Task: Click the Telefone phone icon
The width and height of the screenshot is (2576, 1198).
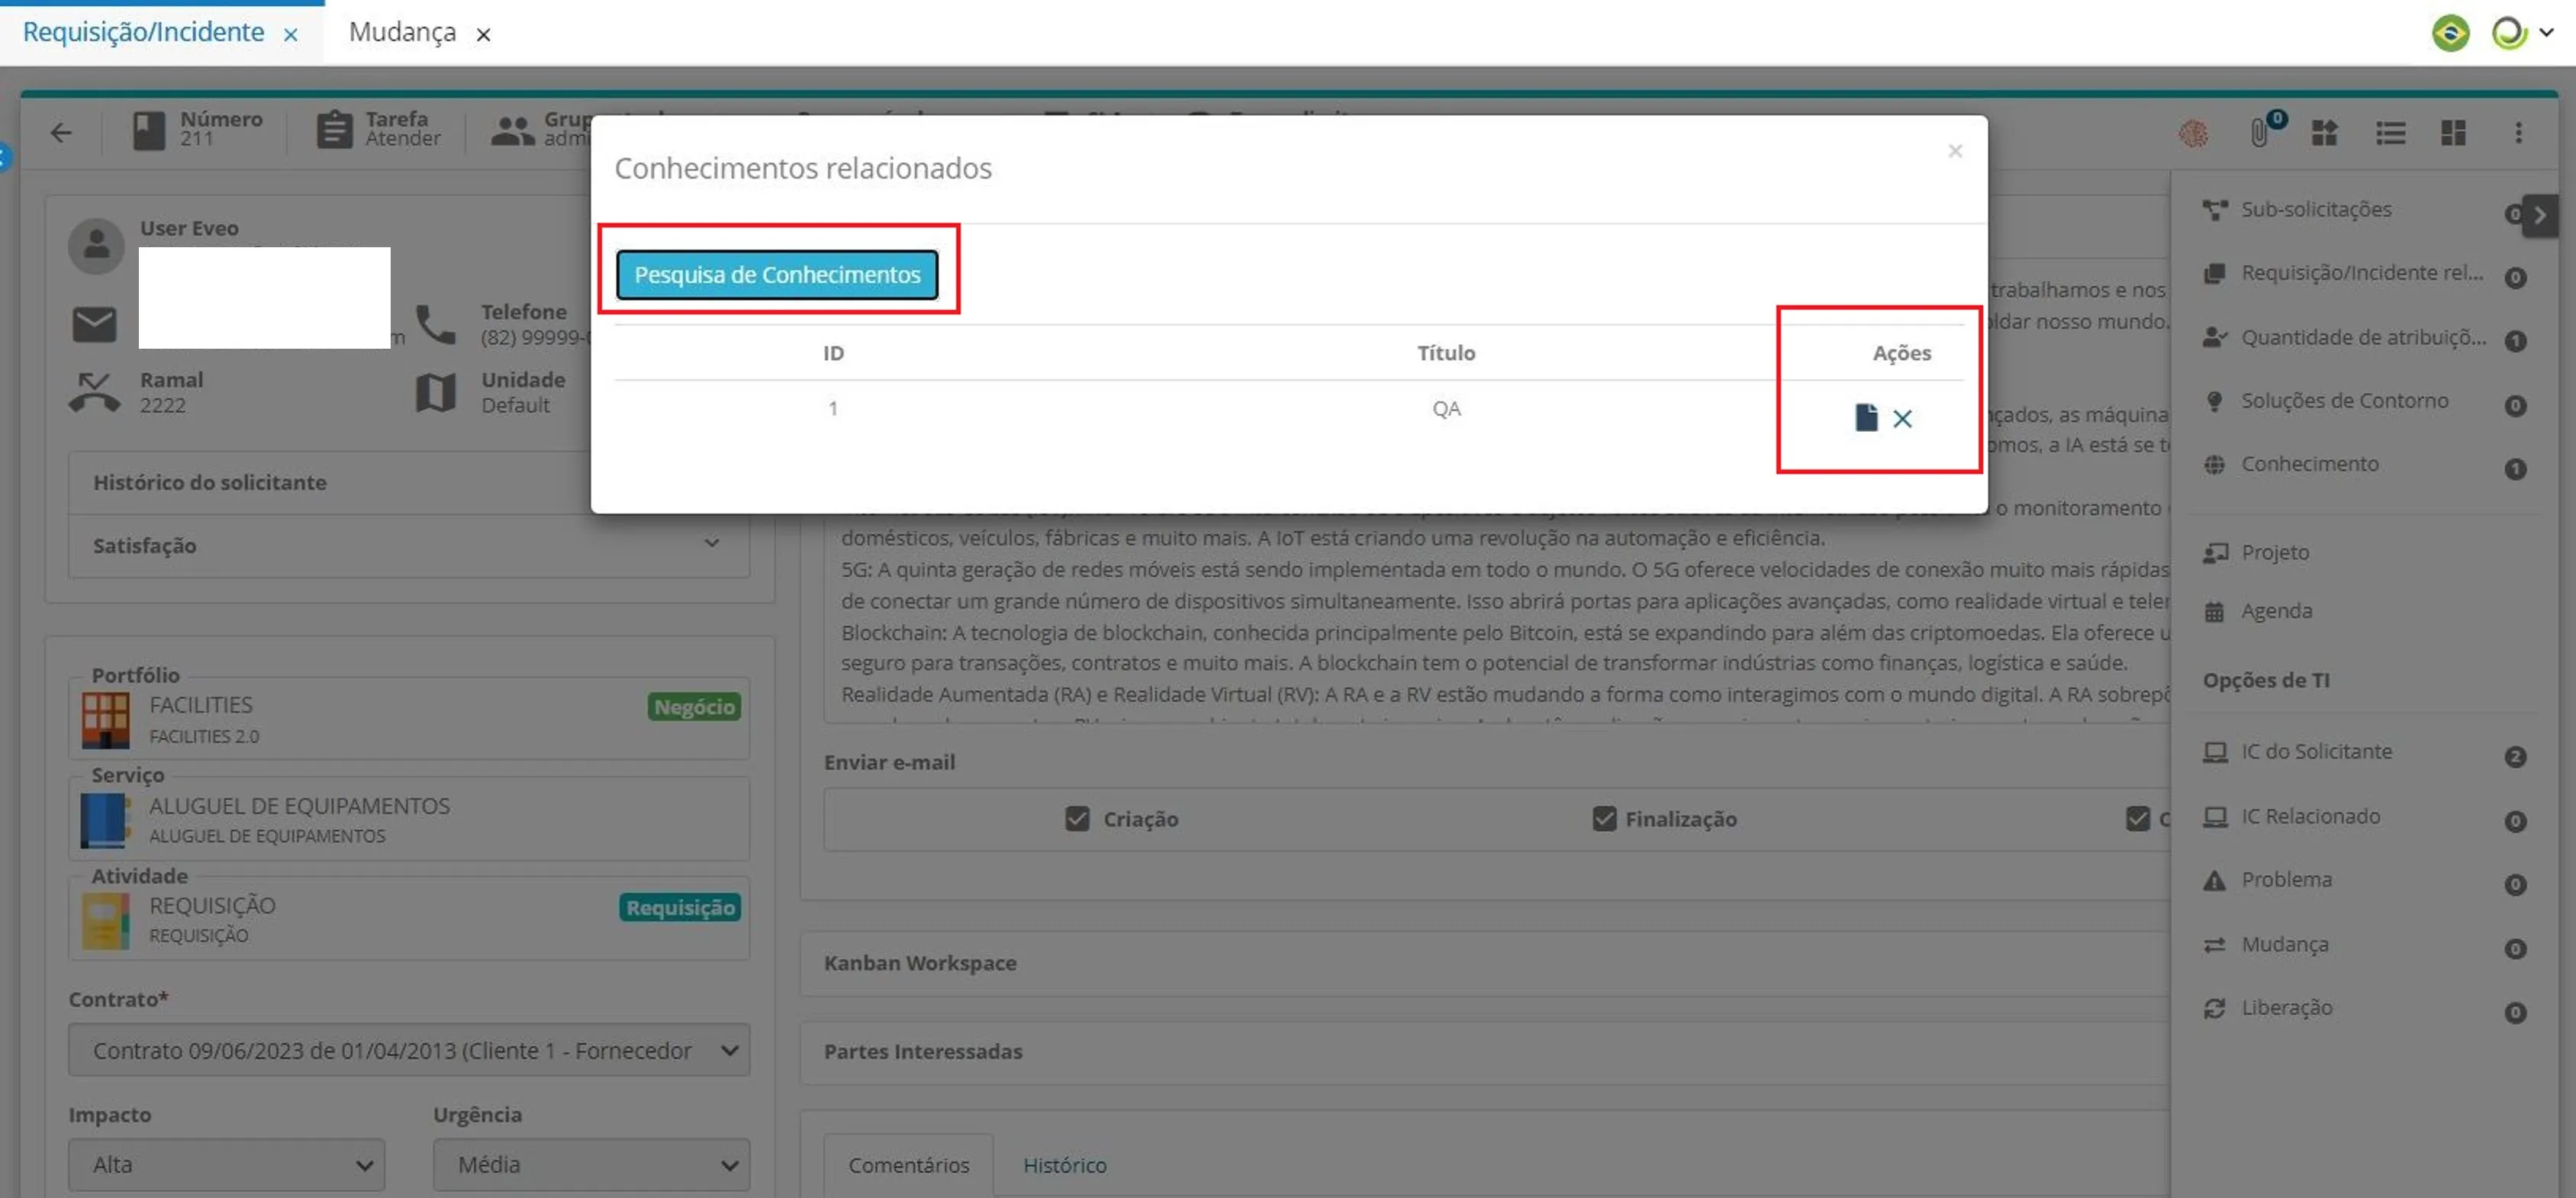Action: point(436,324)
